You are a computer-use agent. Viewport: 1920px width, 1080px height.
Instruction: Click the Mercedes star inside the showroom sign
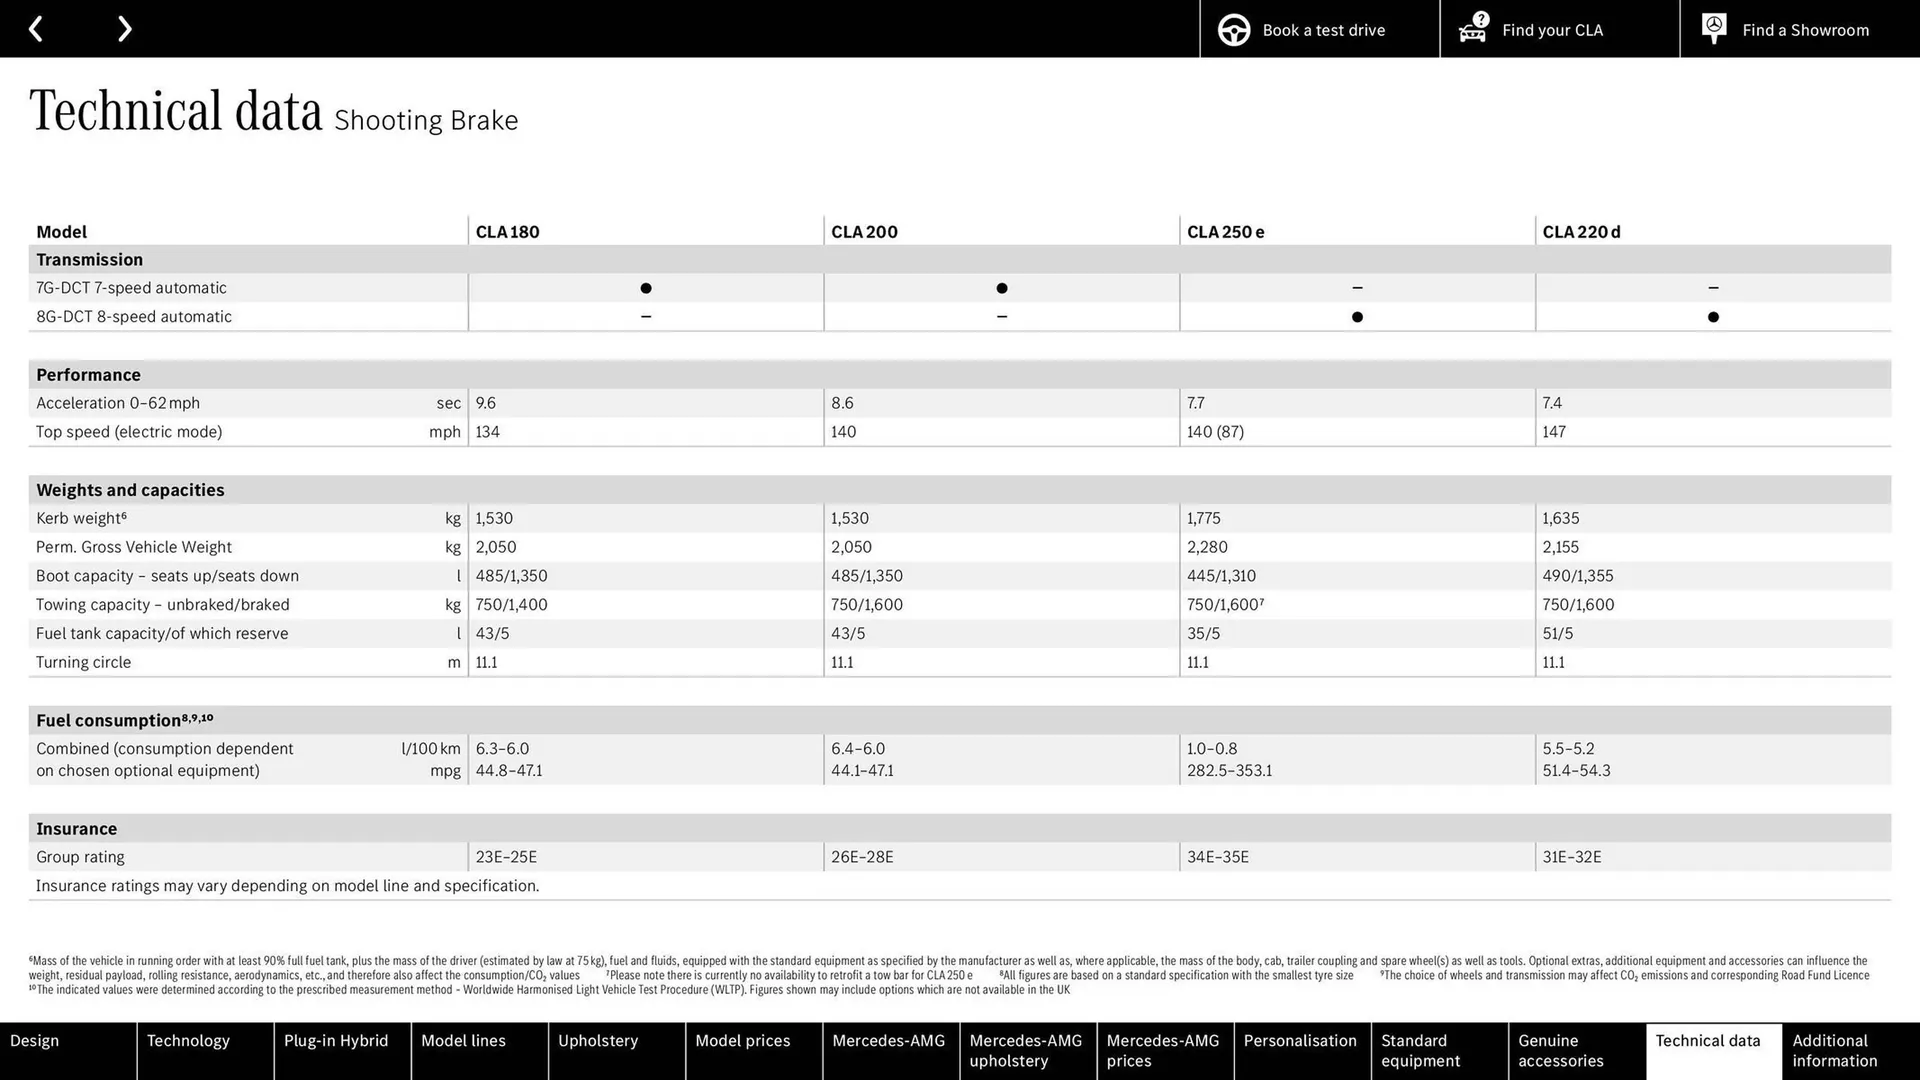point(1713,24)
